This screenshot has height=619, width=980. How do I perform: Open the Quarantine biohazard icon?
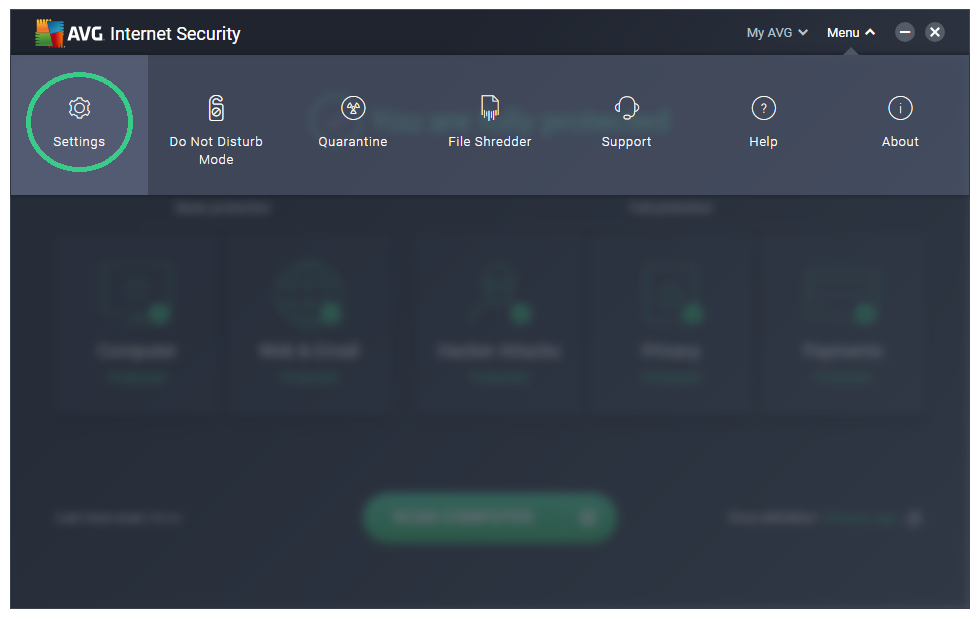[353, 108]
